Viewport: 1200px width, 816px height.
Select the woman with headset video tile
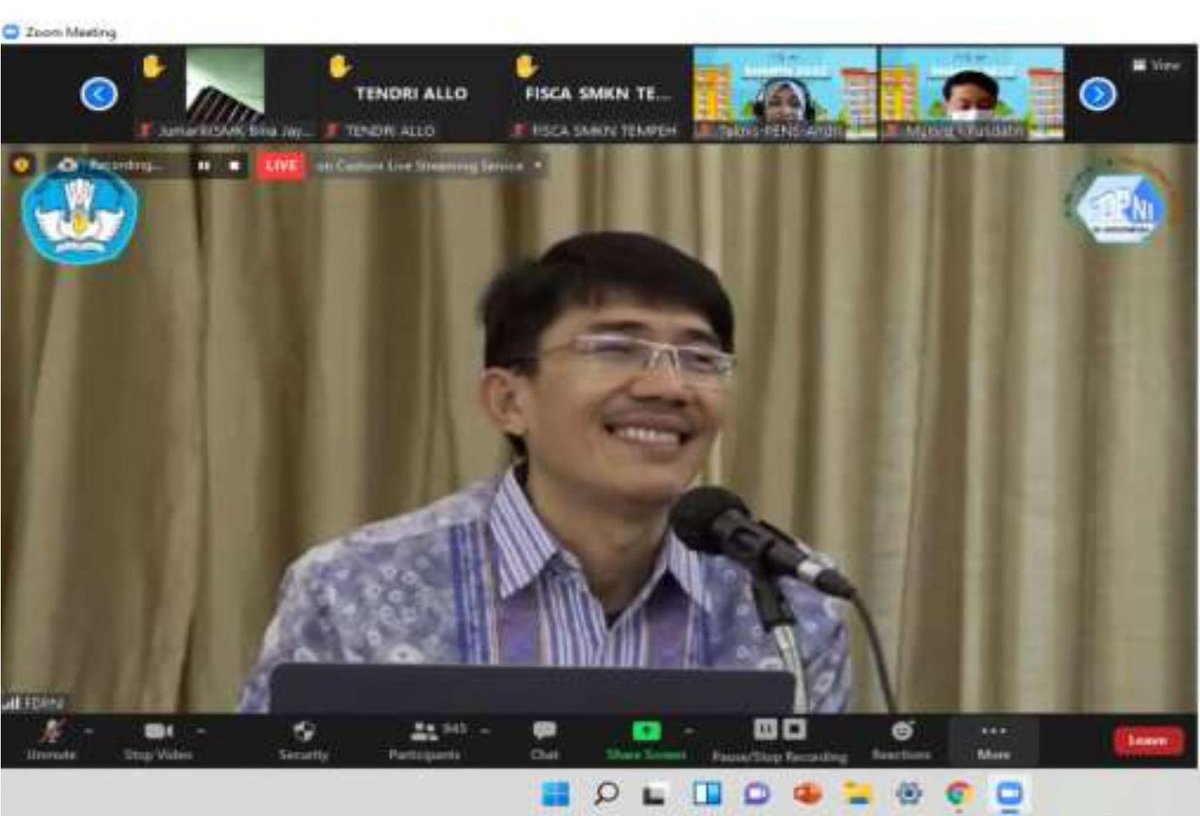[x=785, y=93]
